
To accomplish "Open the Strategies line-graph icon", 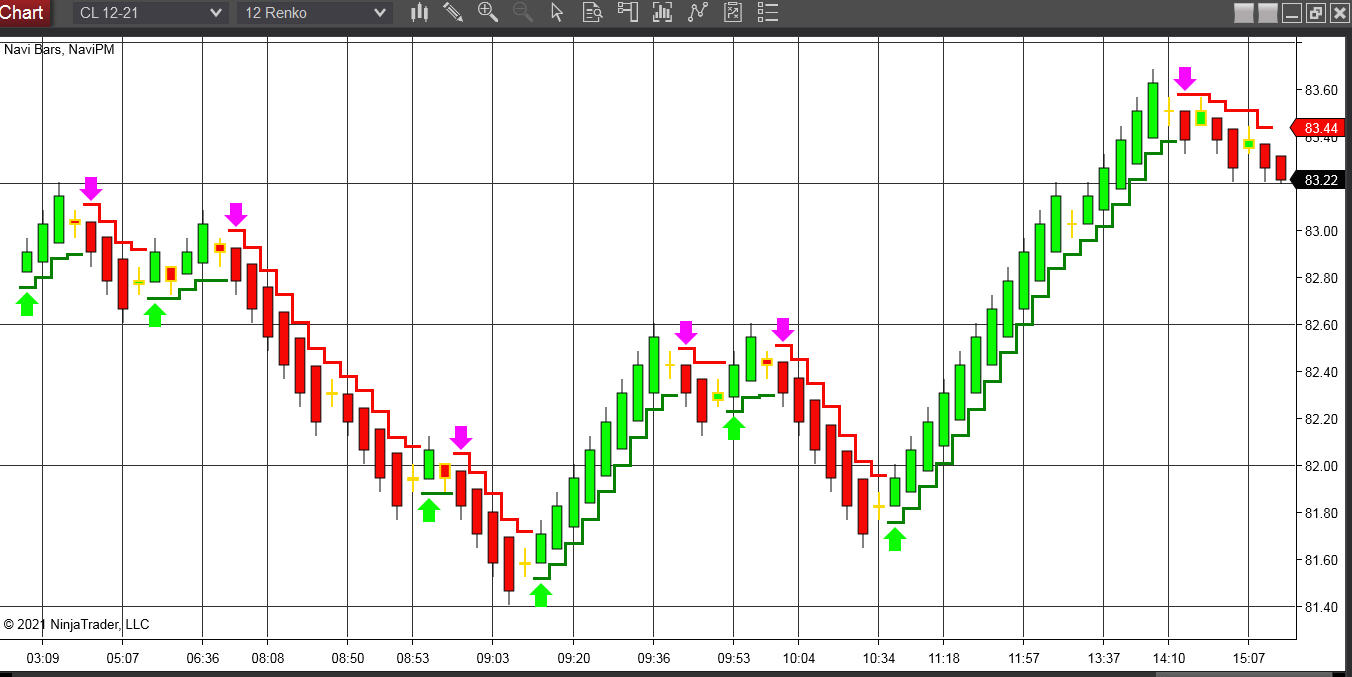I will tap(697, 13).
